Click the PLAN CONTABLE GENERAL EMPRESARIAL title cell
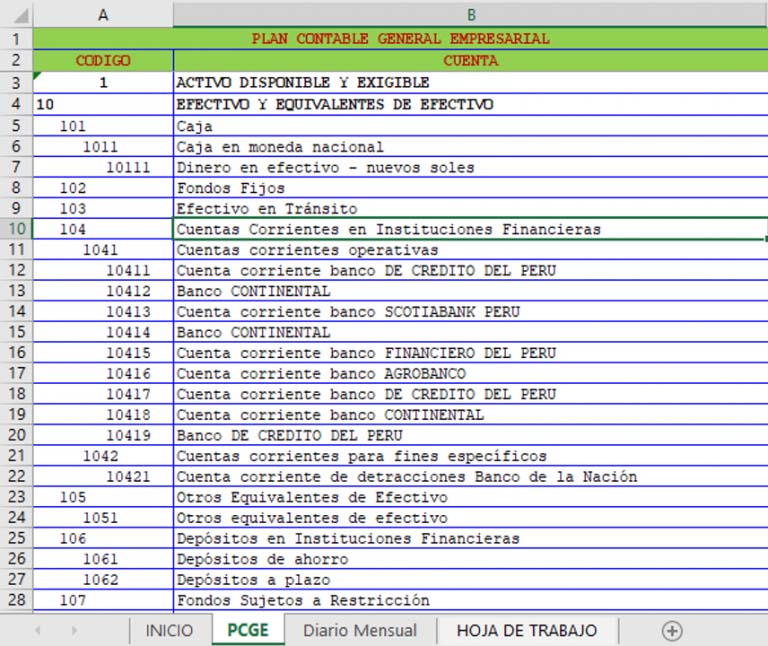This screenshot has height=646, width=768. [400, 39]
